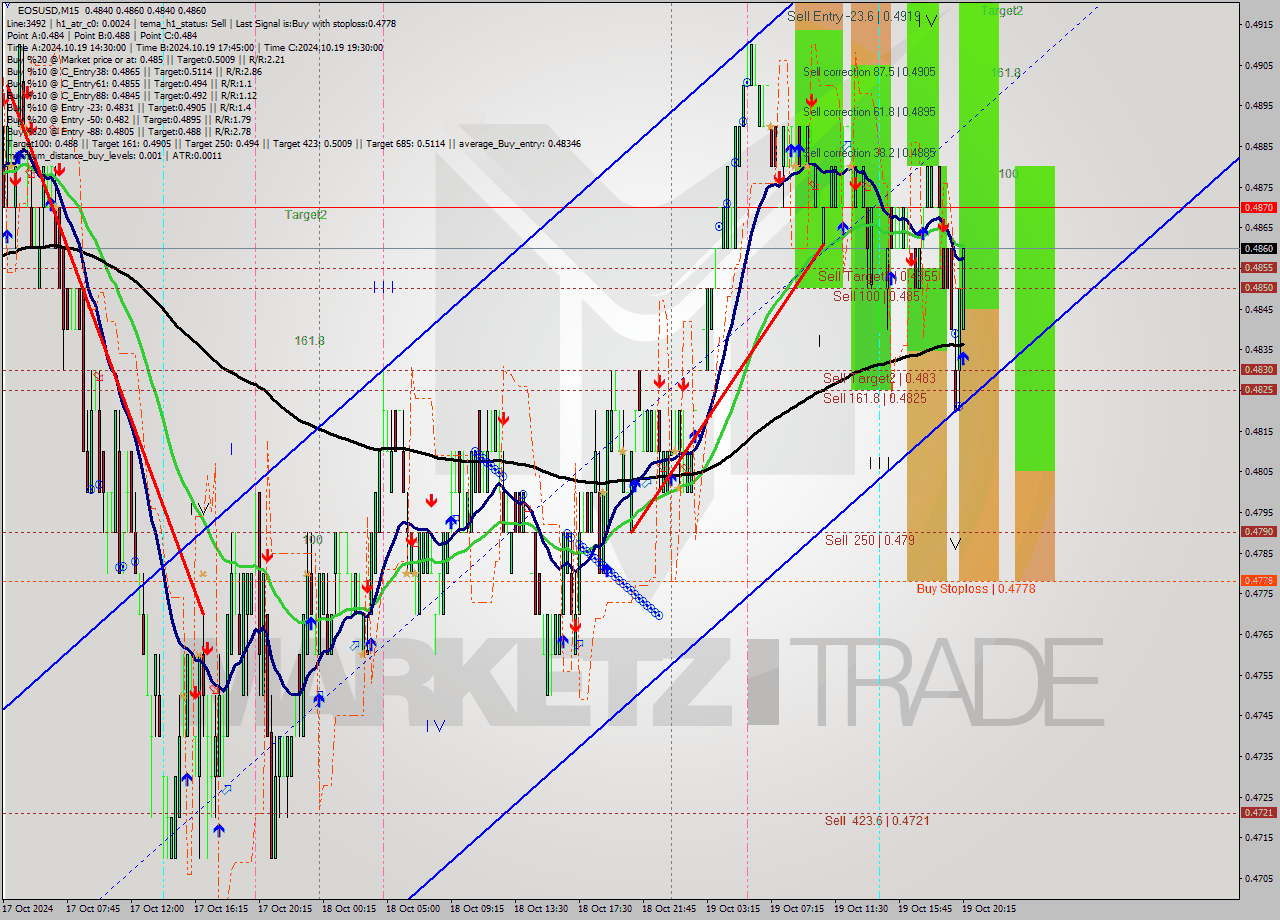Image resolution: width=1280 pixels, height=920 pixels.
Task: Click the '19 Oct 07:15' time axis label
Action: [797, 909]
